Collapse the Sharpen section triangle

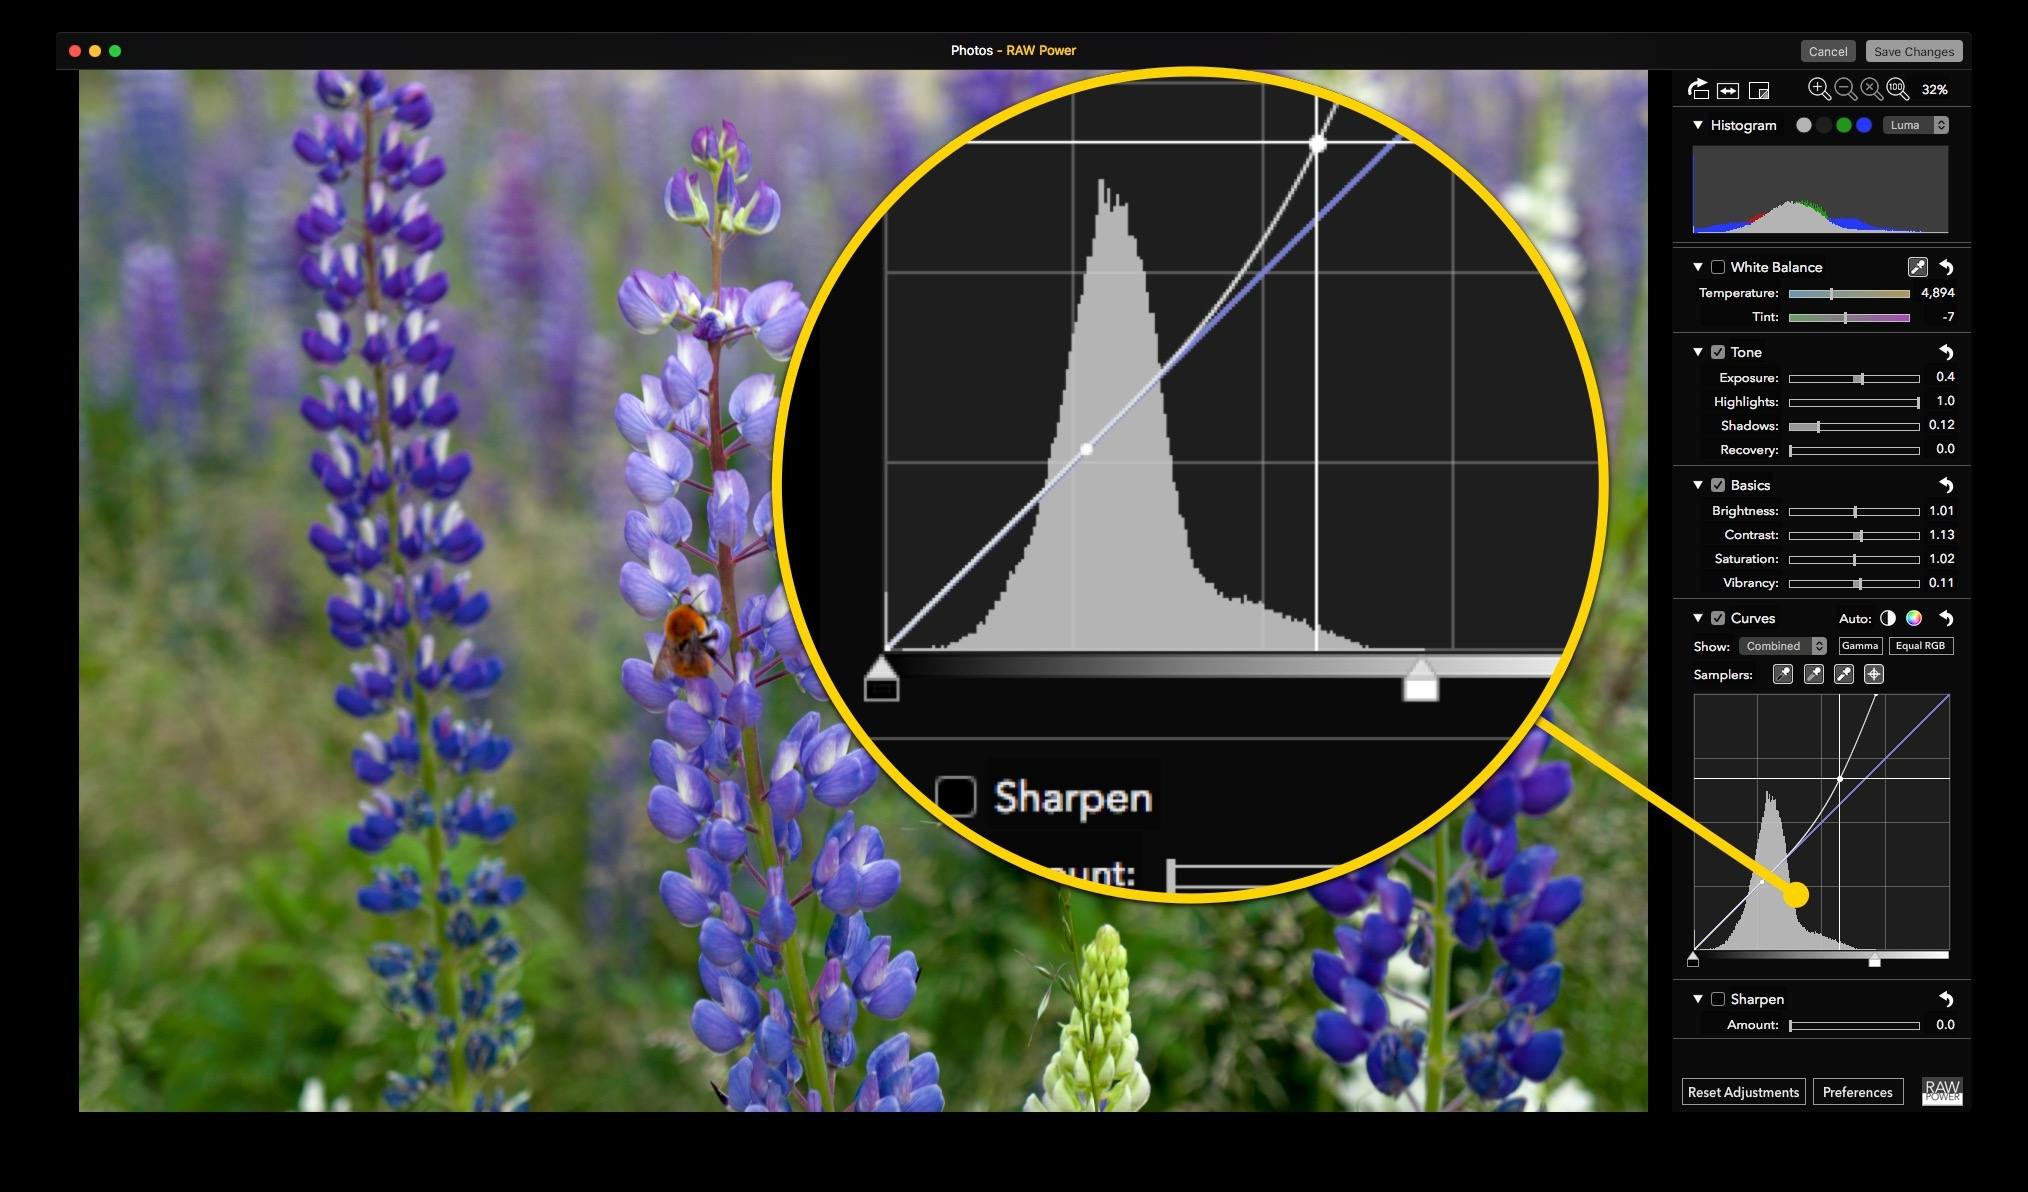[x=1698, y=999]
